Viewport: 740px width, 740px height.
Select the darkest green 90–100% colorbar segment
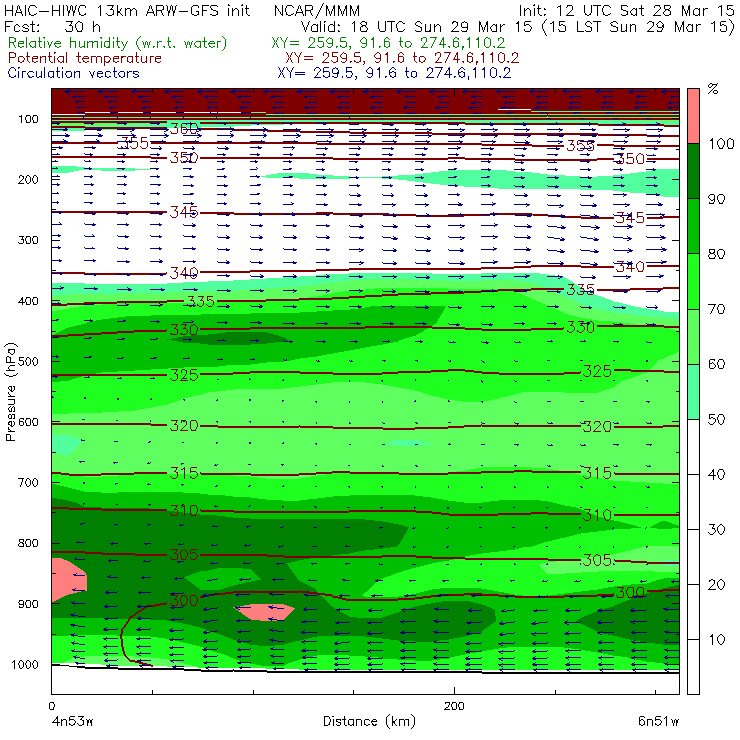click(693, 171)
